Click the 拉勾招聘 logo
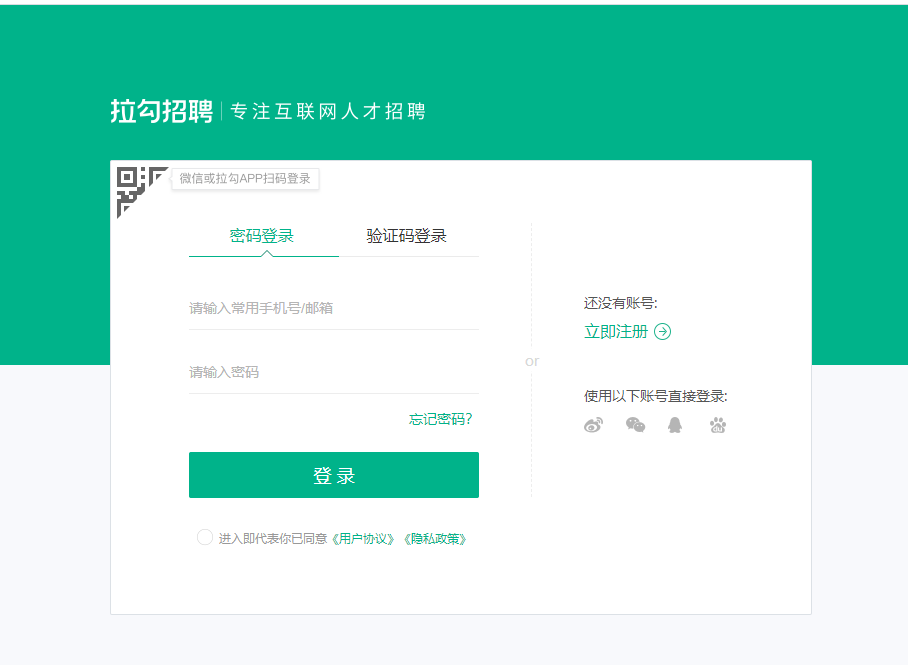The image size is (908, 665). pyautogui.click(x=162, y=111)
